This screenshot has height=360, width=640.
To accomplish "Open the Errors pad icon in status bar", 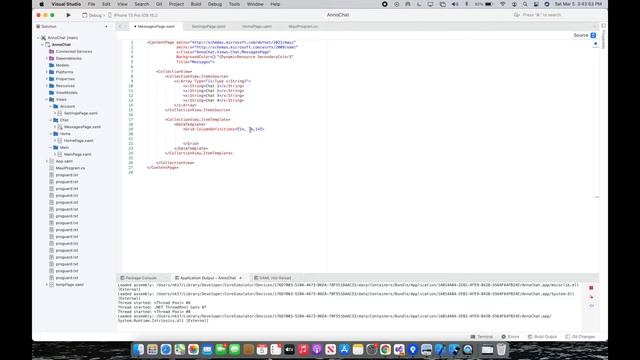I will (504, 337).
